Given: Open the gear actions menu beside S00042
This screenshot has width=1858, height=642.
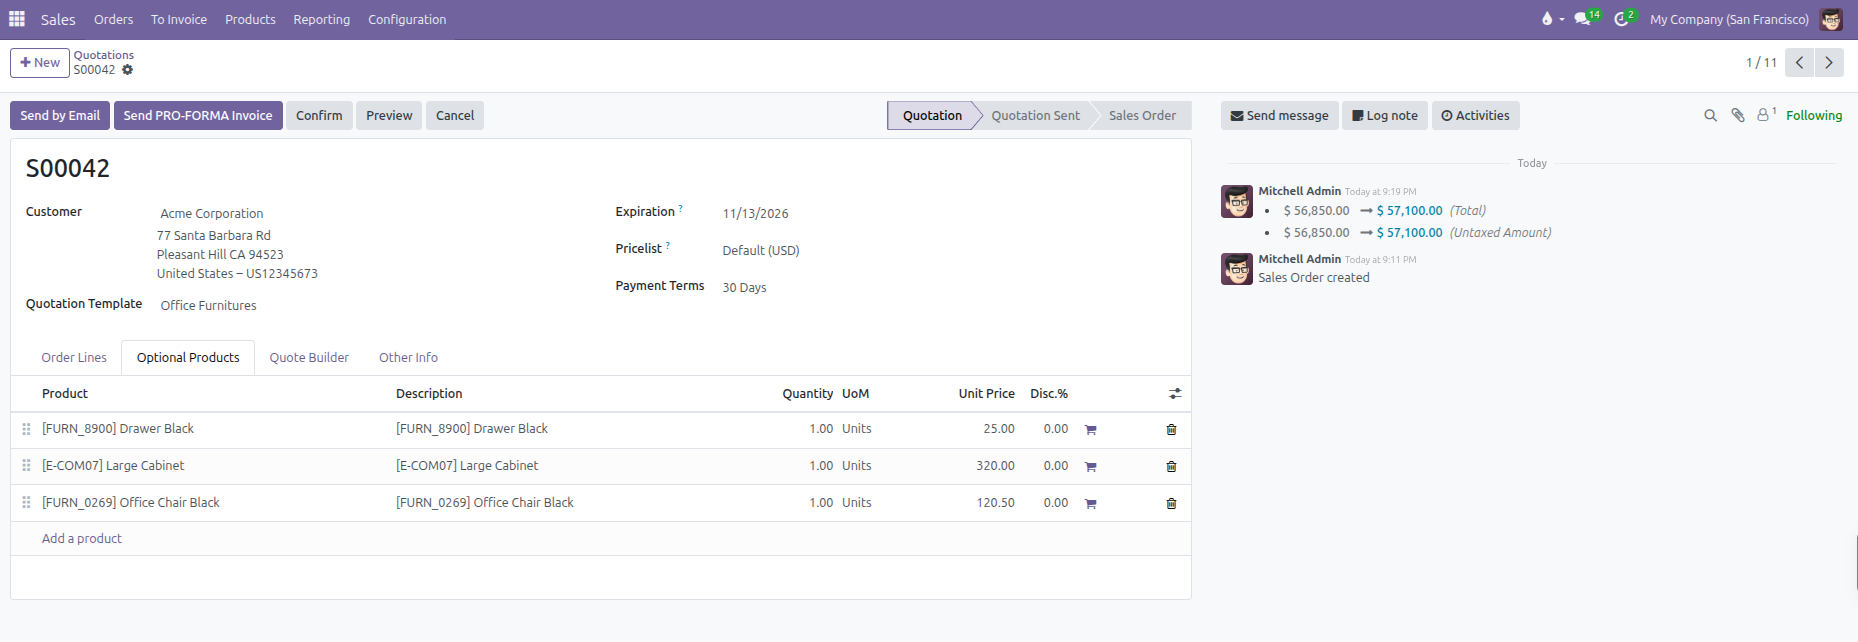Looking at the screenshot, I should click(x=127, y=70).
